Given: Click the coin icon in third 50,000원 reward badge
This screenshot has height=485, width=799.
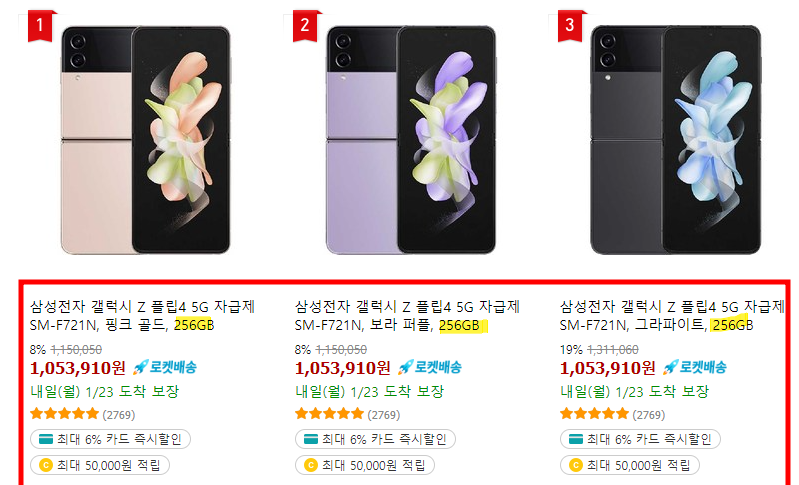Looking at the screenshot, I should pyautogui.click(x=576, y=465).
